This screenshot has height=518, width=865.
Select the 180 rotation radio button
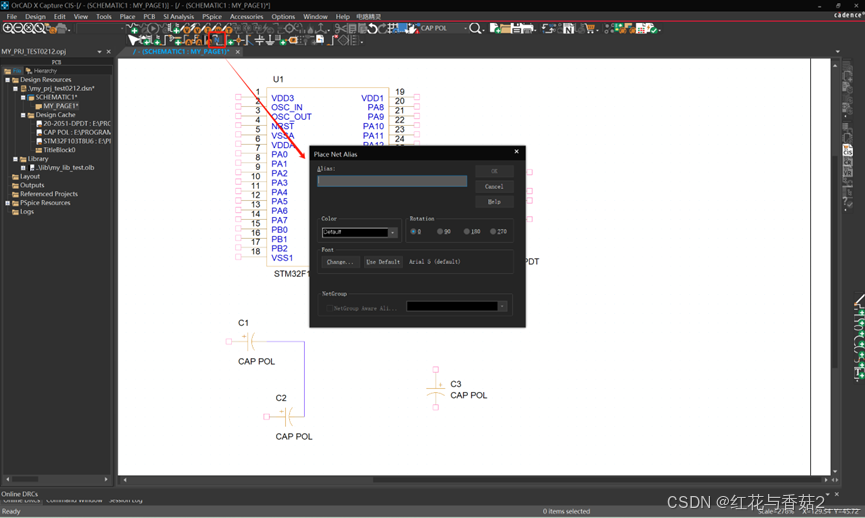[466, 232]
